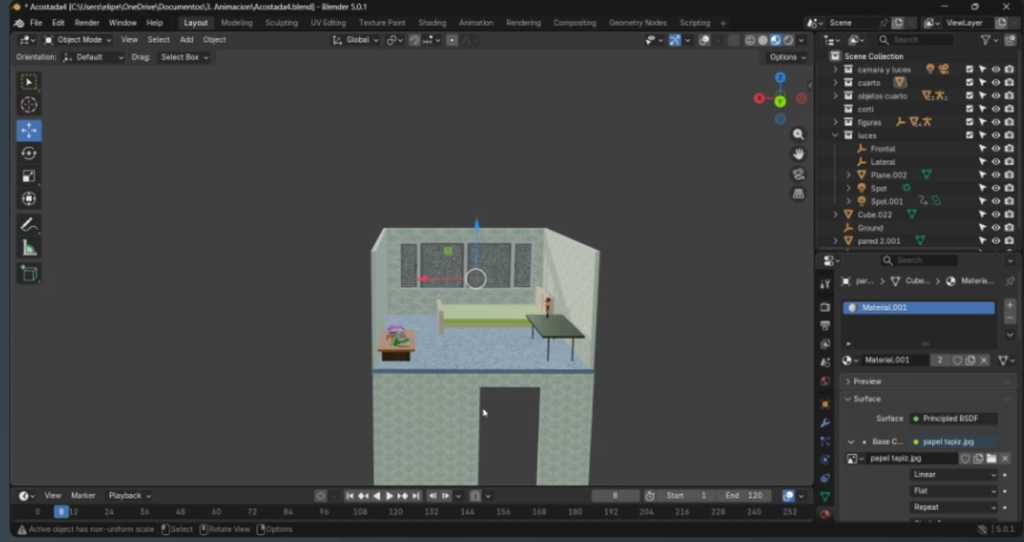Hide the cuarto collection in viewport
This screenshot has width=1024, height=542.
(995, 83)
